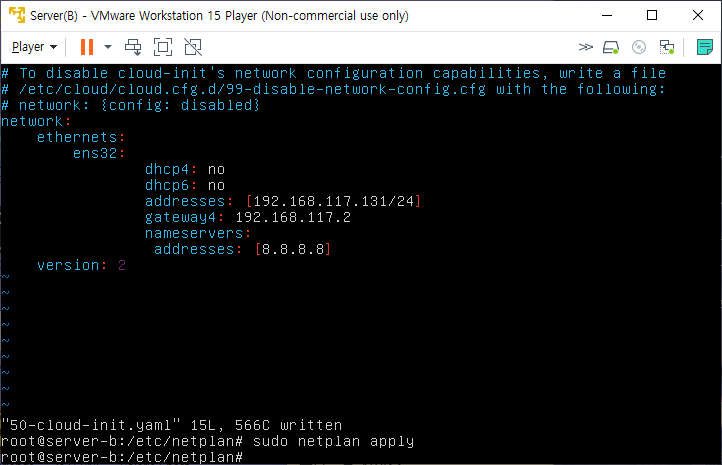The height and width of the screenshot is (465, 722).
Task: Click the CD/DVD drive device icon
Action: (639, 47)
